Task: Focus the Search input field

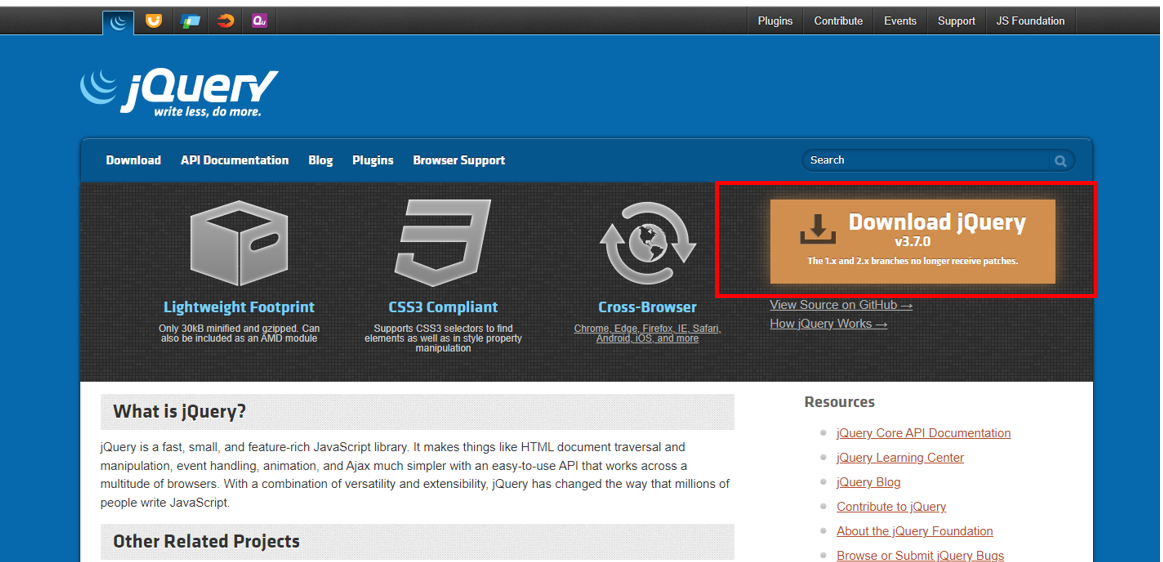Action: point(927,160)
